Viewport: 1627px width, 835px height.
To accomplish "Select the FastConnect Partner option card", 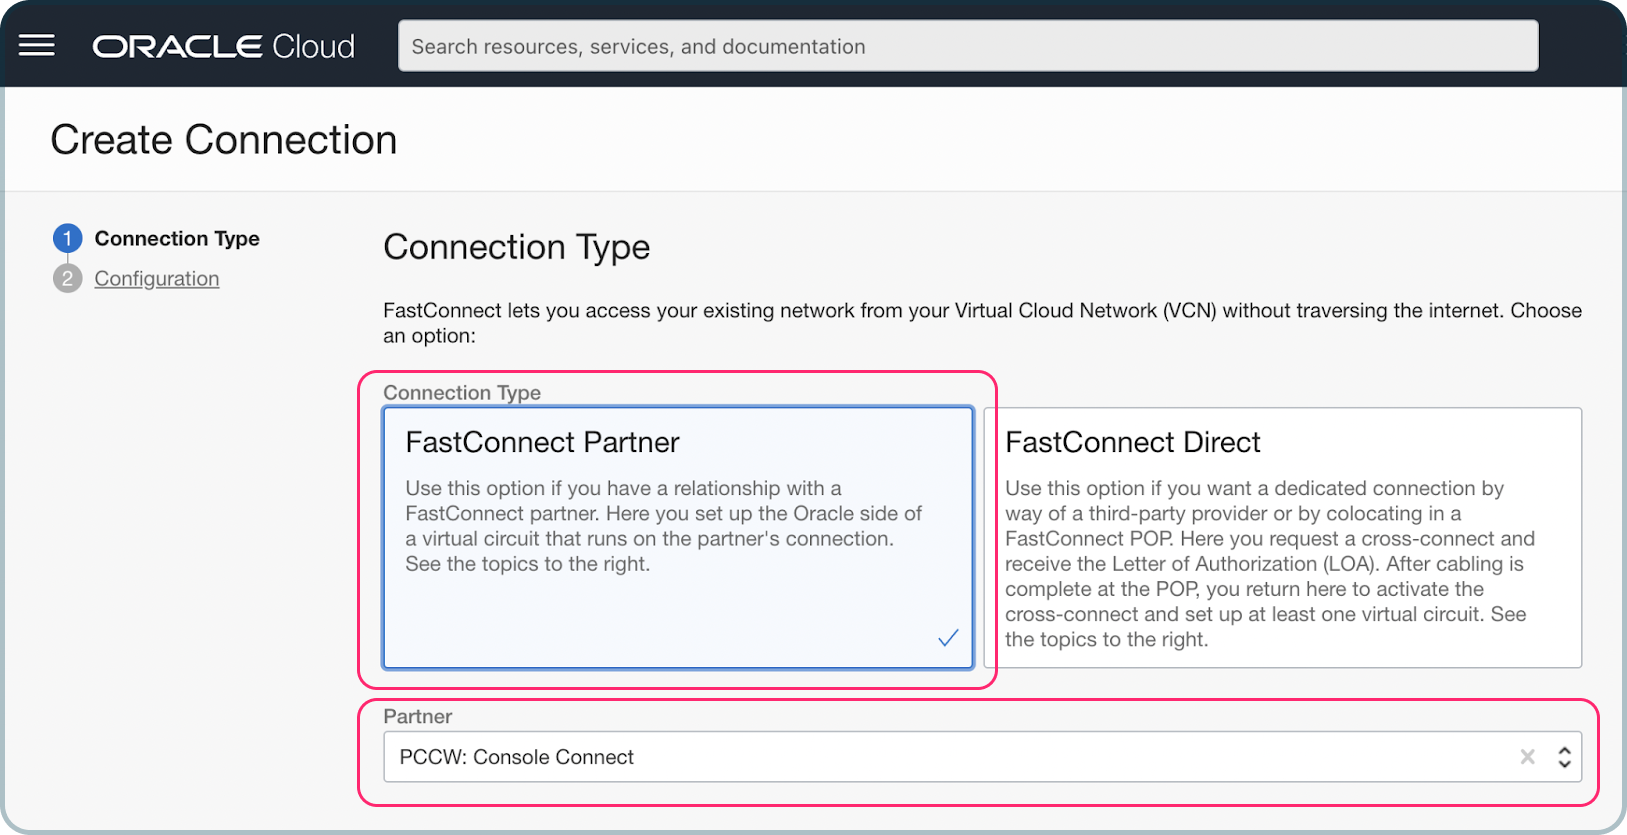I will [678, 537].
